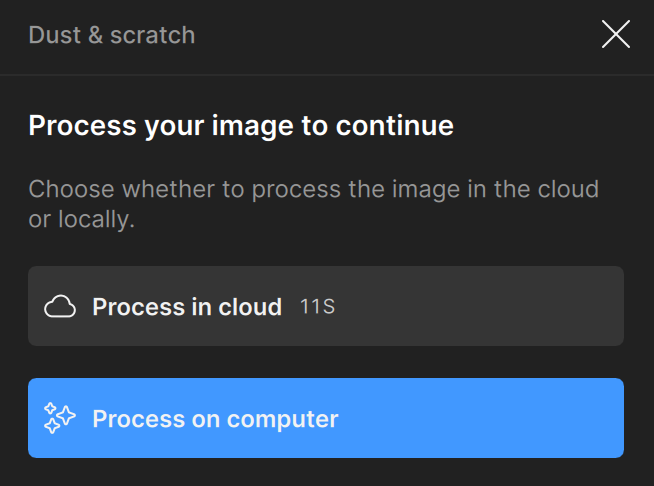Click the 'or locally.' line of the description

pyautogui.click(x=81, y=220)
